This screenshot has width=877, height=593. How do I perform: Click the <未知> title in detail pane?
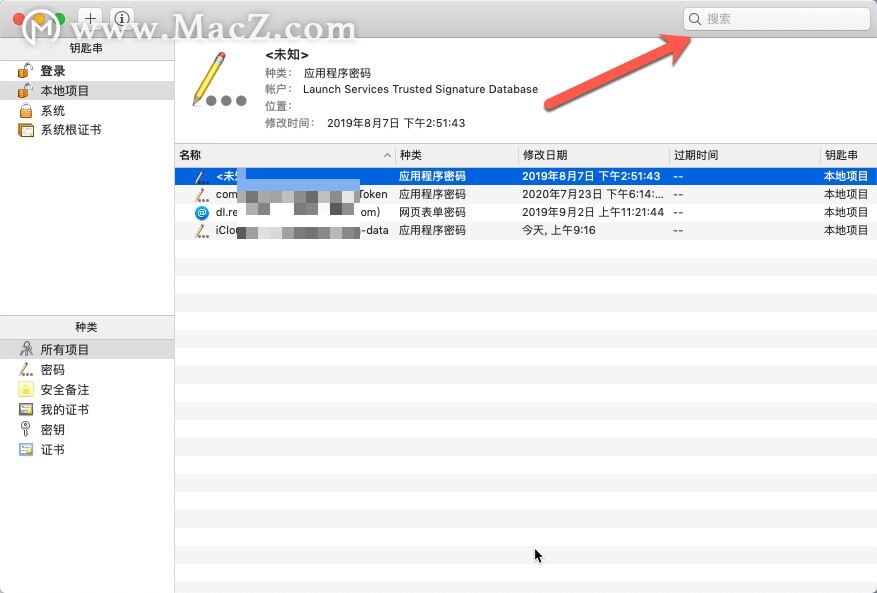coord(287,55)
